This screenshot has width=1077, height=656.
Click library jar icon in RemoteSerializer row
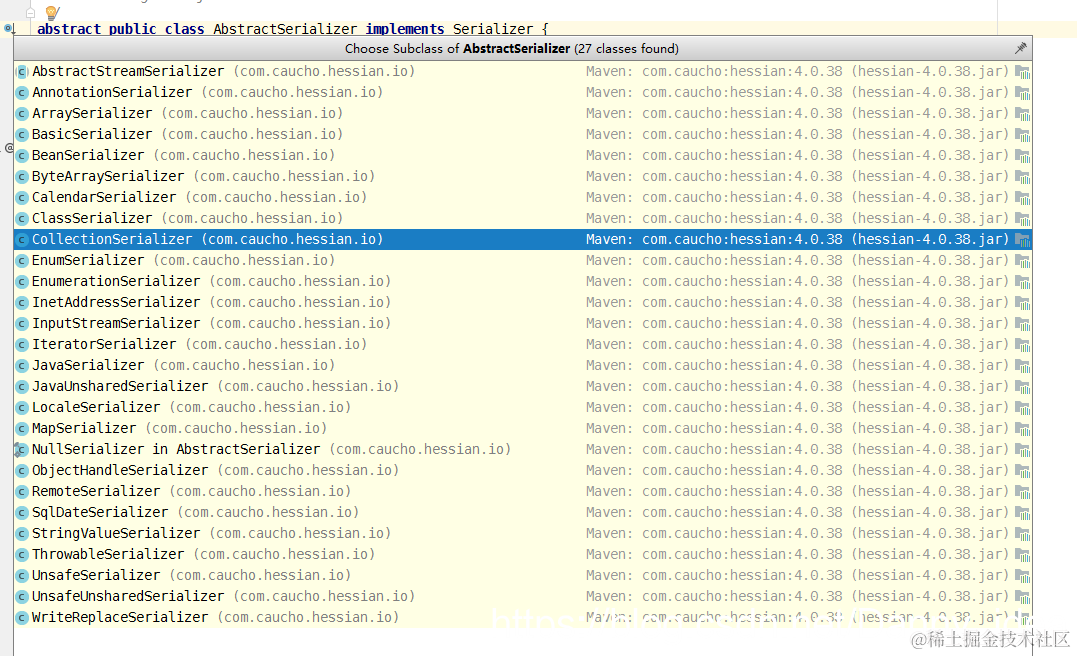click(1023, 492)
